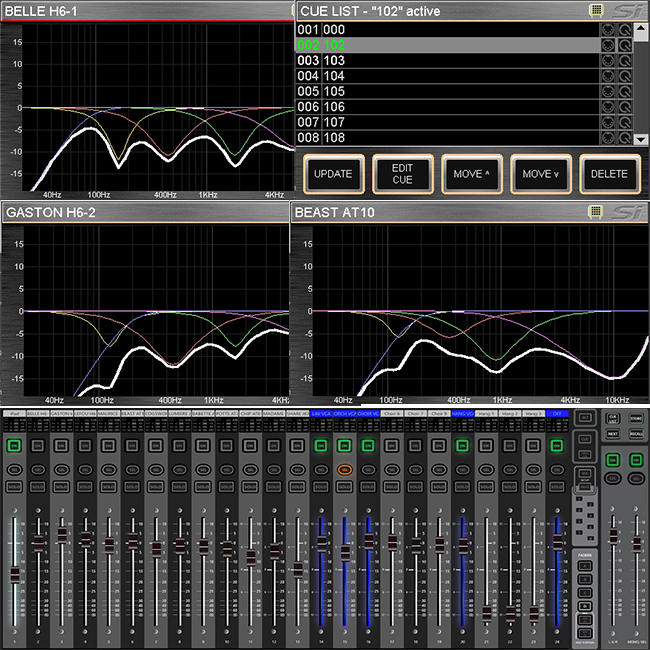Toggle ON for the Choir 6 channel
Image resolution: width=650 pixels, height=650 pixels.
pyautogui.click(x=392, y=446)
